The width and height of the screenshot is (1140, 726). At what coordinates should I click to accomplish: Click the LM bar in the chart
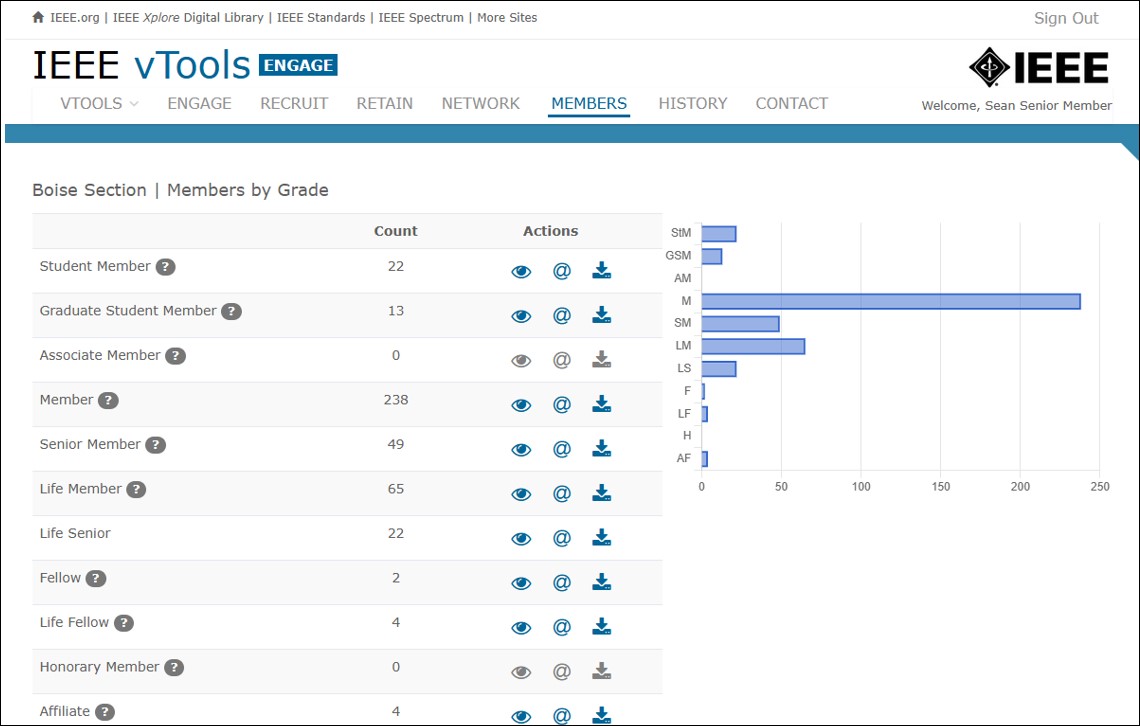click(753, 346)
